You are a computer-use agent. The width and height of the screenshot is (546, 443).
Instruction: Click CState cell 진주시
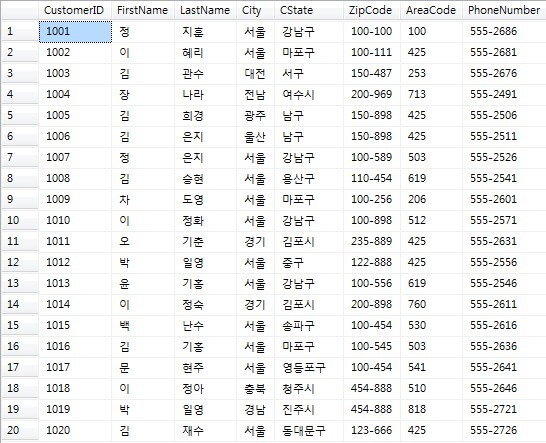click(x=309, y=409)
